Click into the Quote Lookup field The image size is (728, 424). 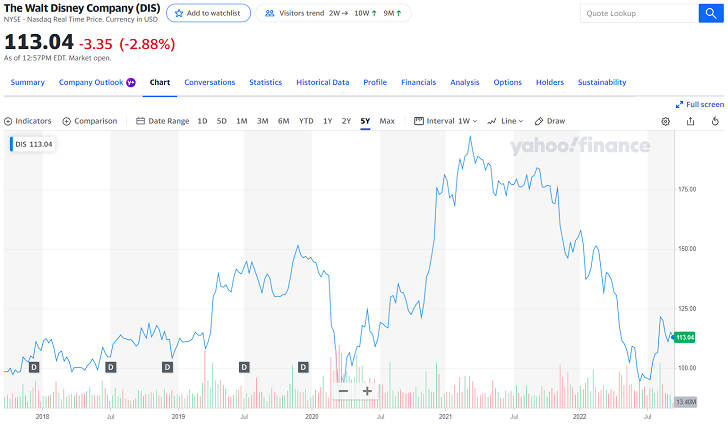638,14
